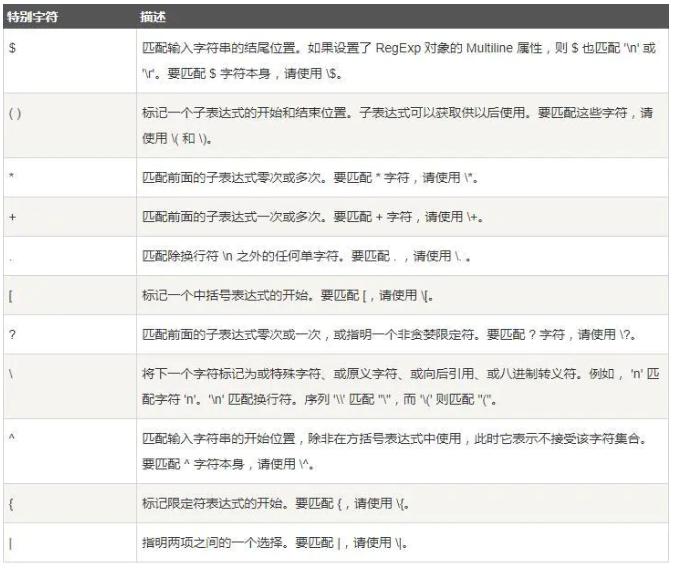Select the [ character cell
The height and width of the screenshot is (568, 673).
point(10,296)
